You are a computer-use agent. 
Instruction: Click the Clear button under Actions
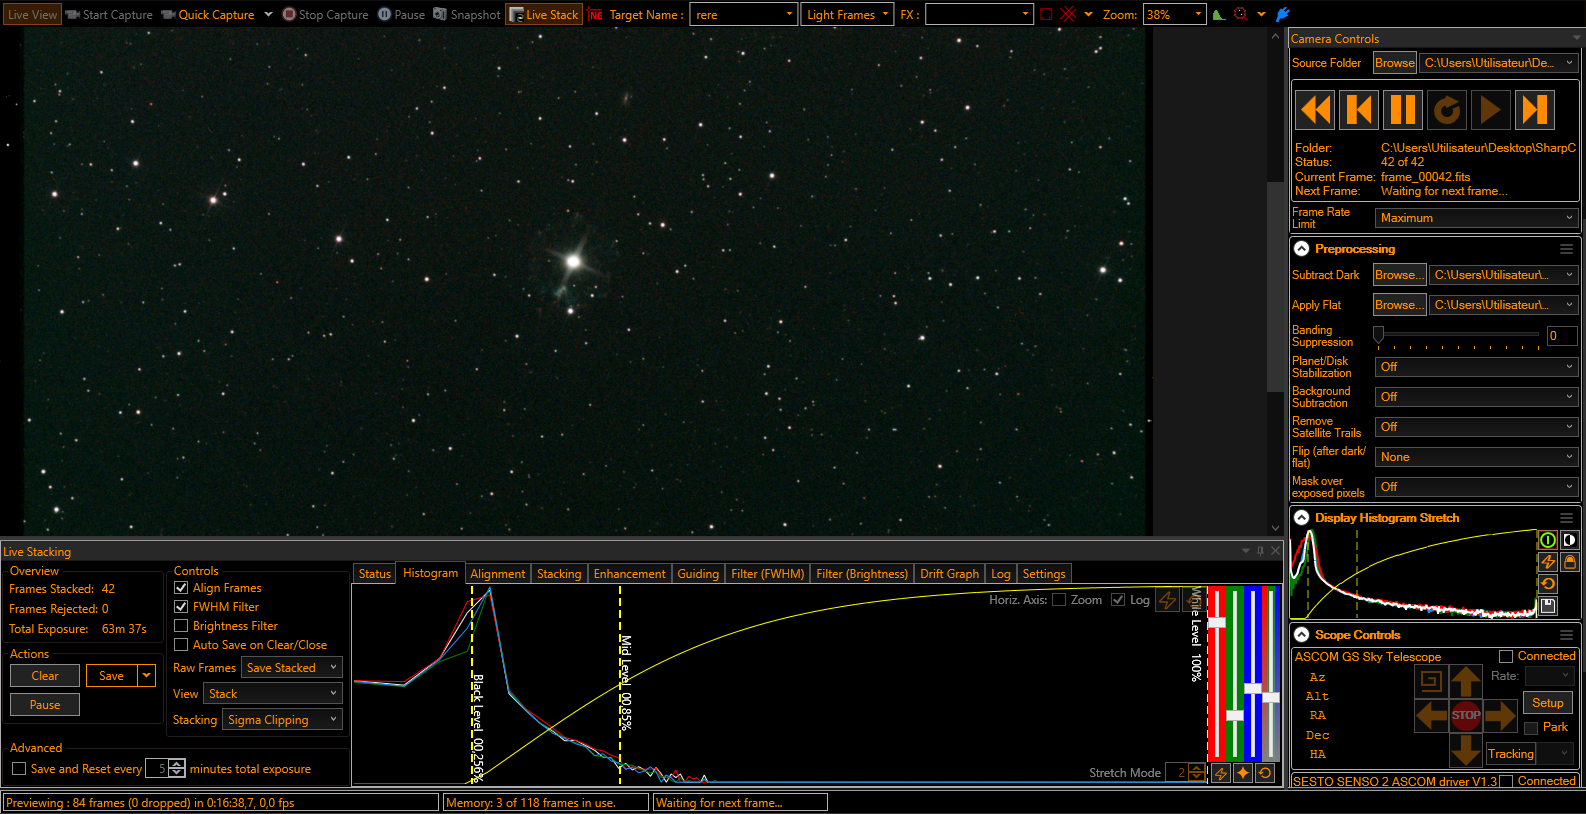45,676
